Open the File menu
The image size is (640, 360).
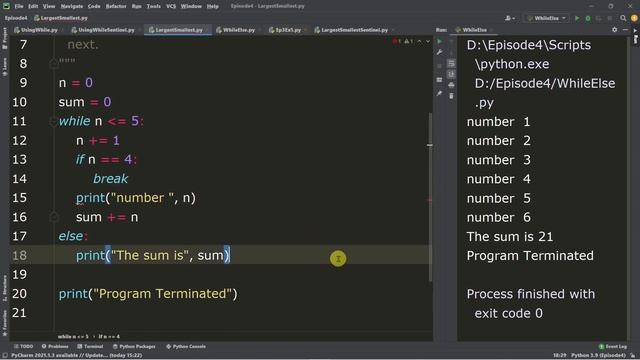tap(19, 6)
